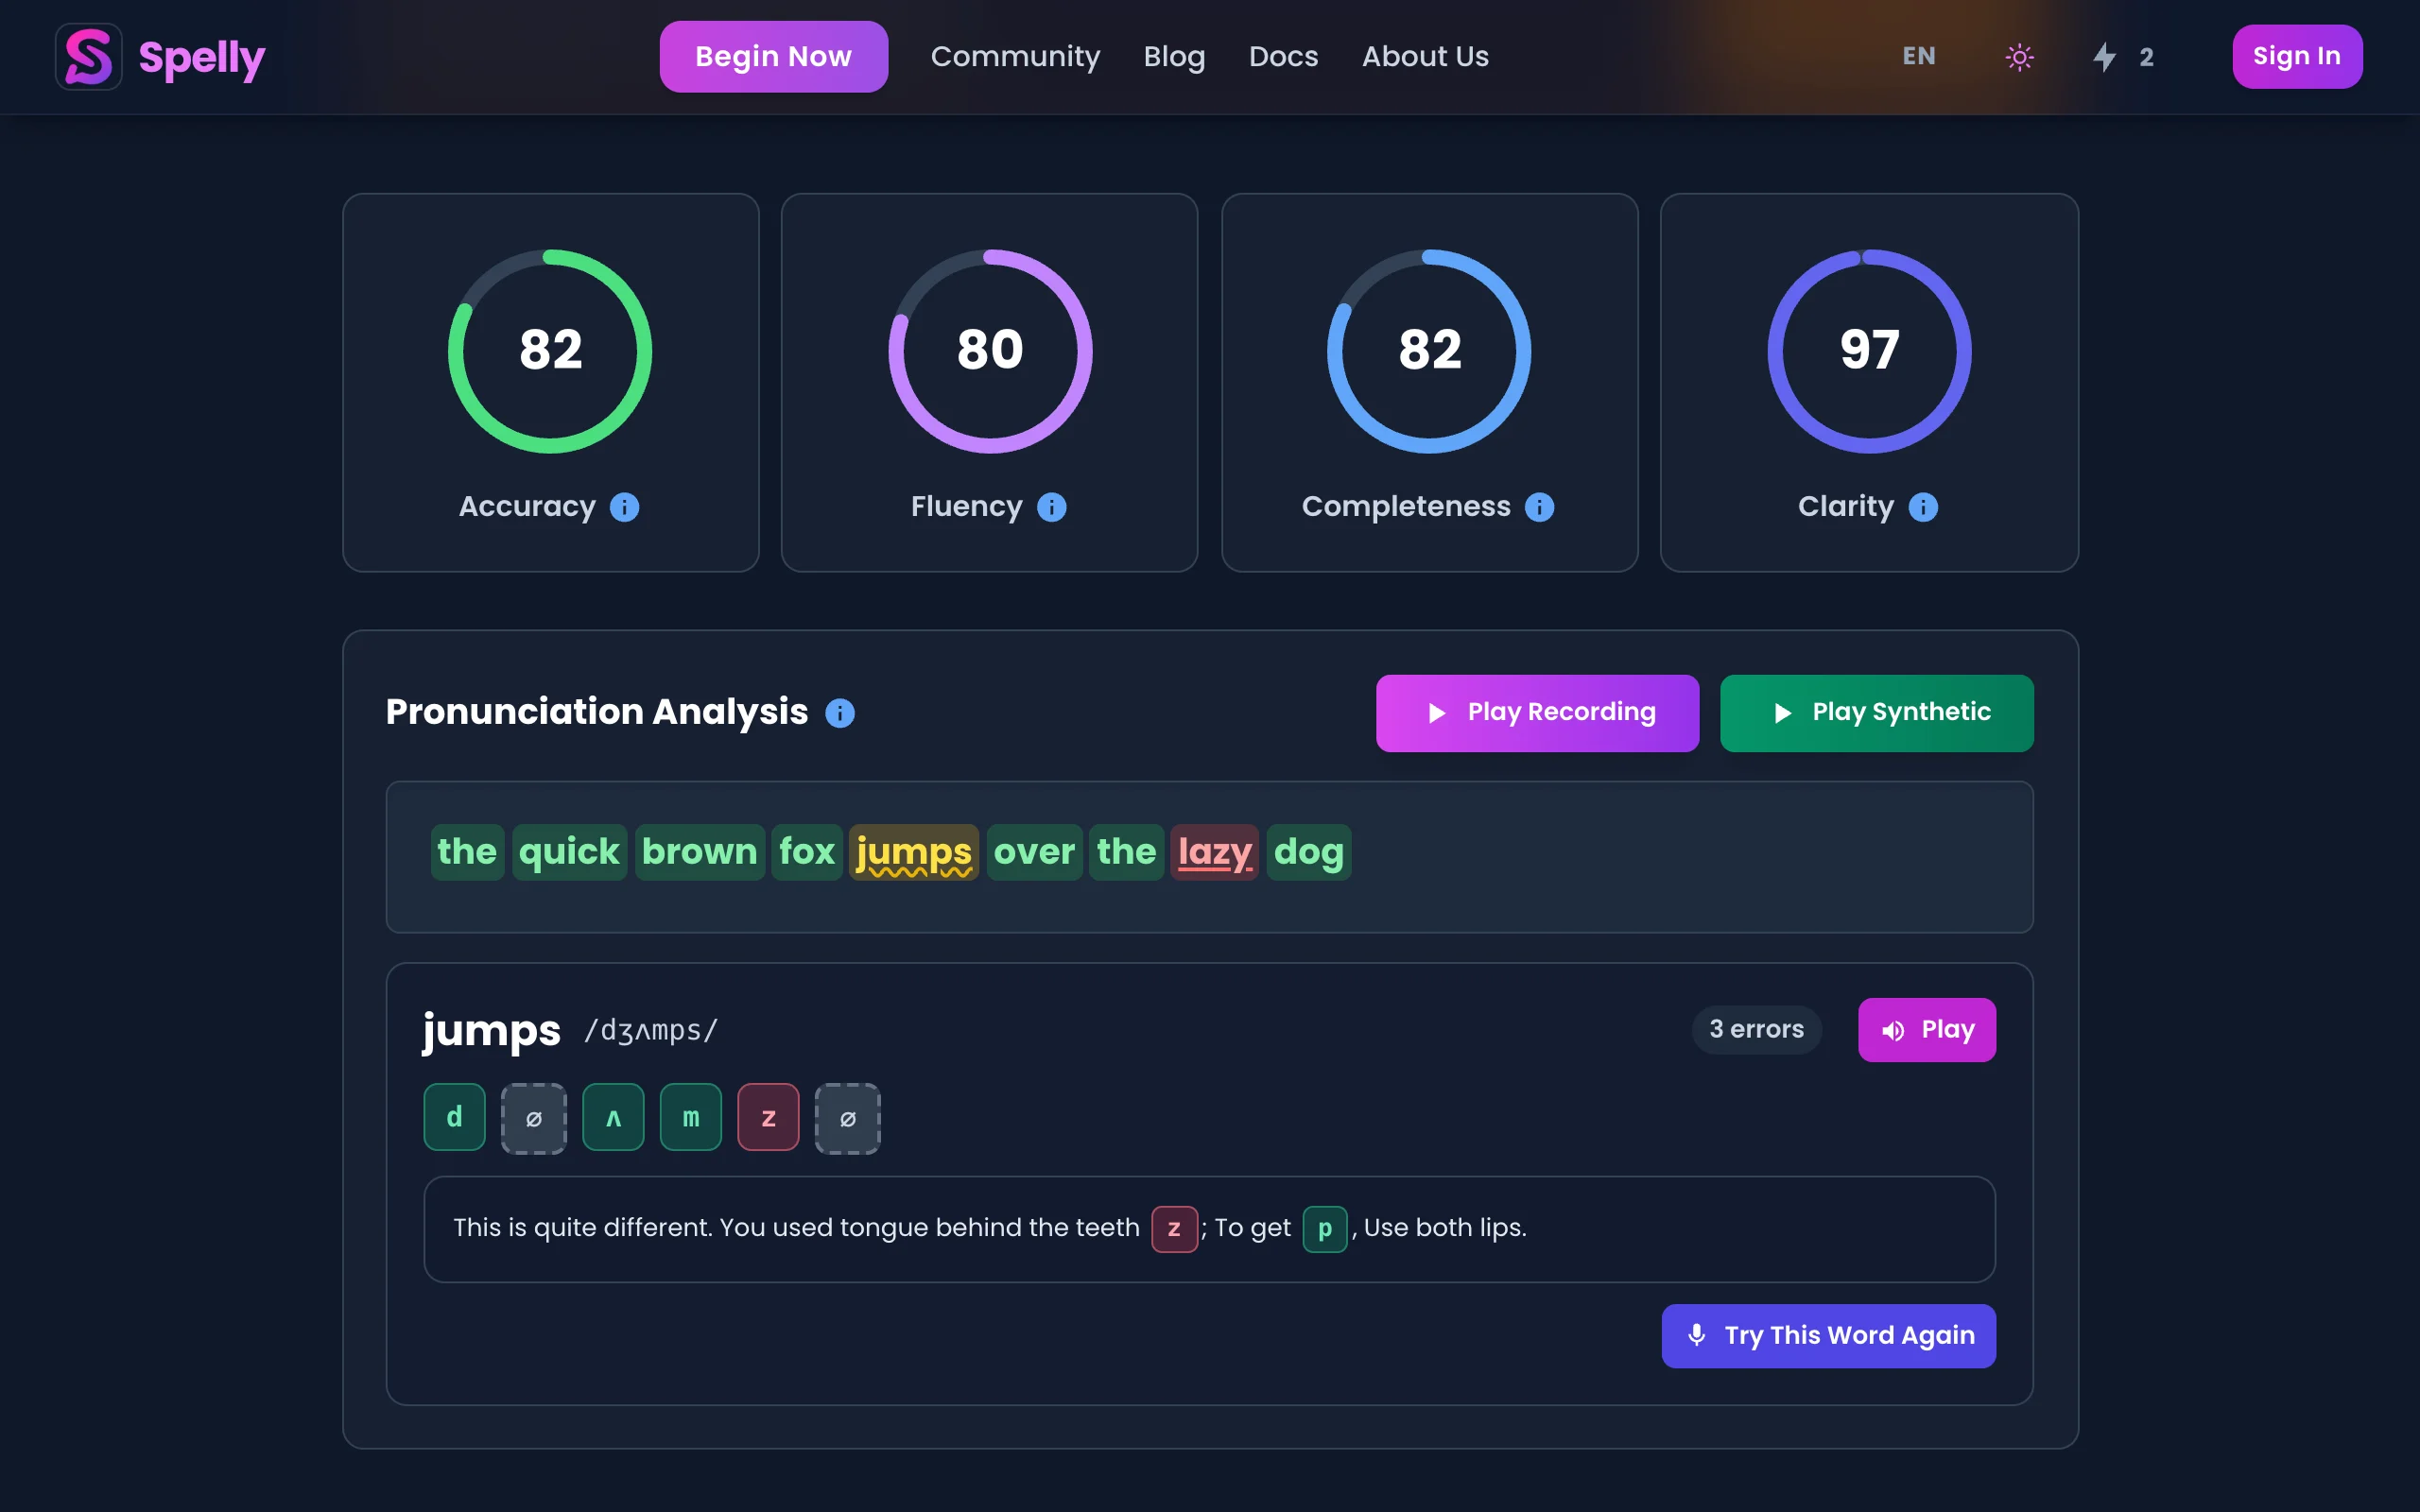Open the Community menu item

point(1014,57)
